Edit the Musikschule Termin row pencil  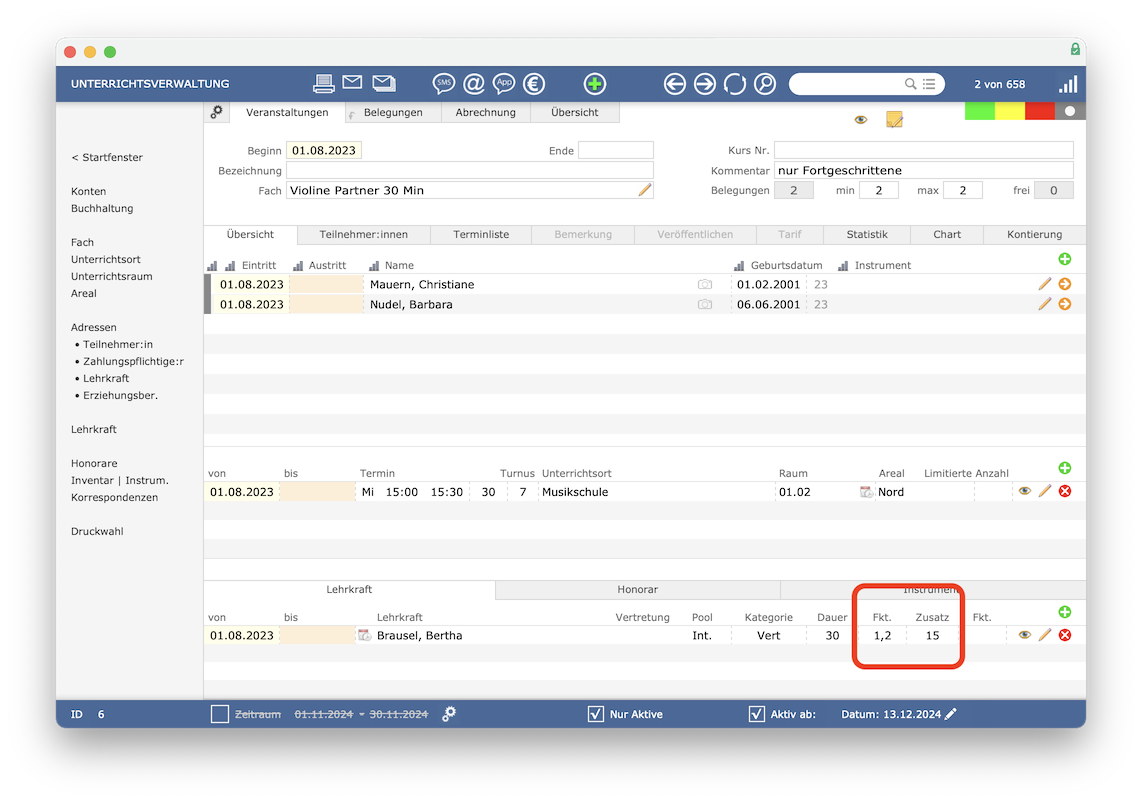pos(1044,491)
